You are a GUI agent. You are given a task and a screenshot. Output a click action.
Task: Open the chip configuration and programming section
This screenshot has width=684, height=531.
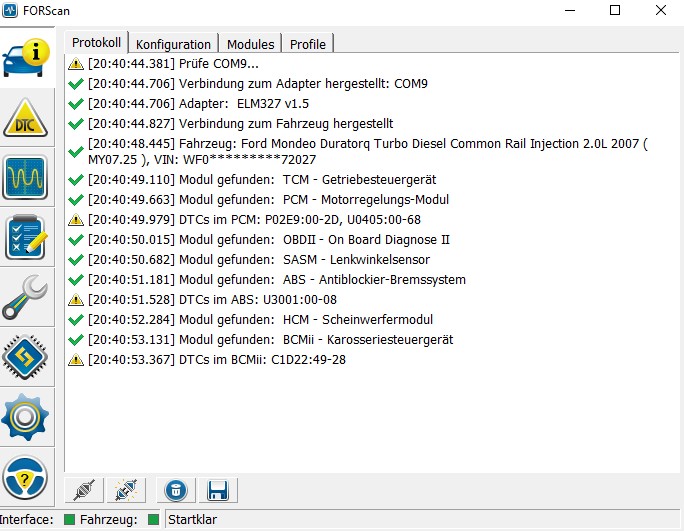pyautogui.click(x=28, y=356)
